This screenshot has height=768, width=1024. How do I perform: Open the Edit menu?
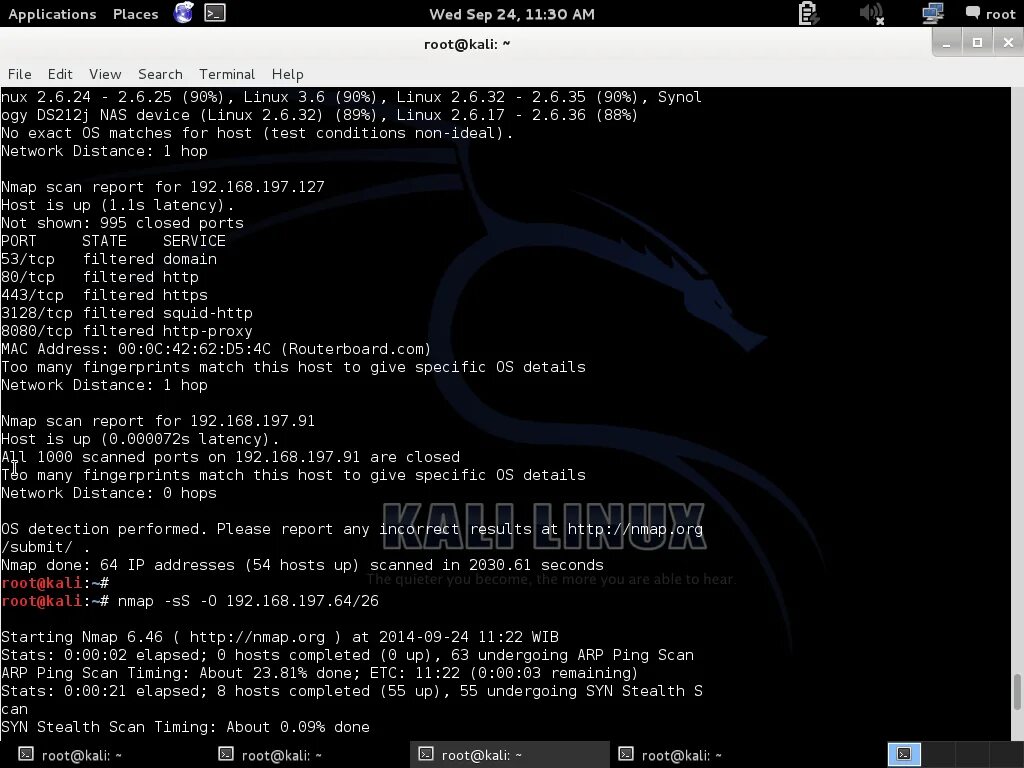60,74
